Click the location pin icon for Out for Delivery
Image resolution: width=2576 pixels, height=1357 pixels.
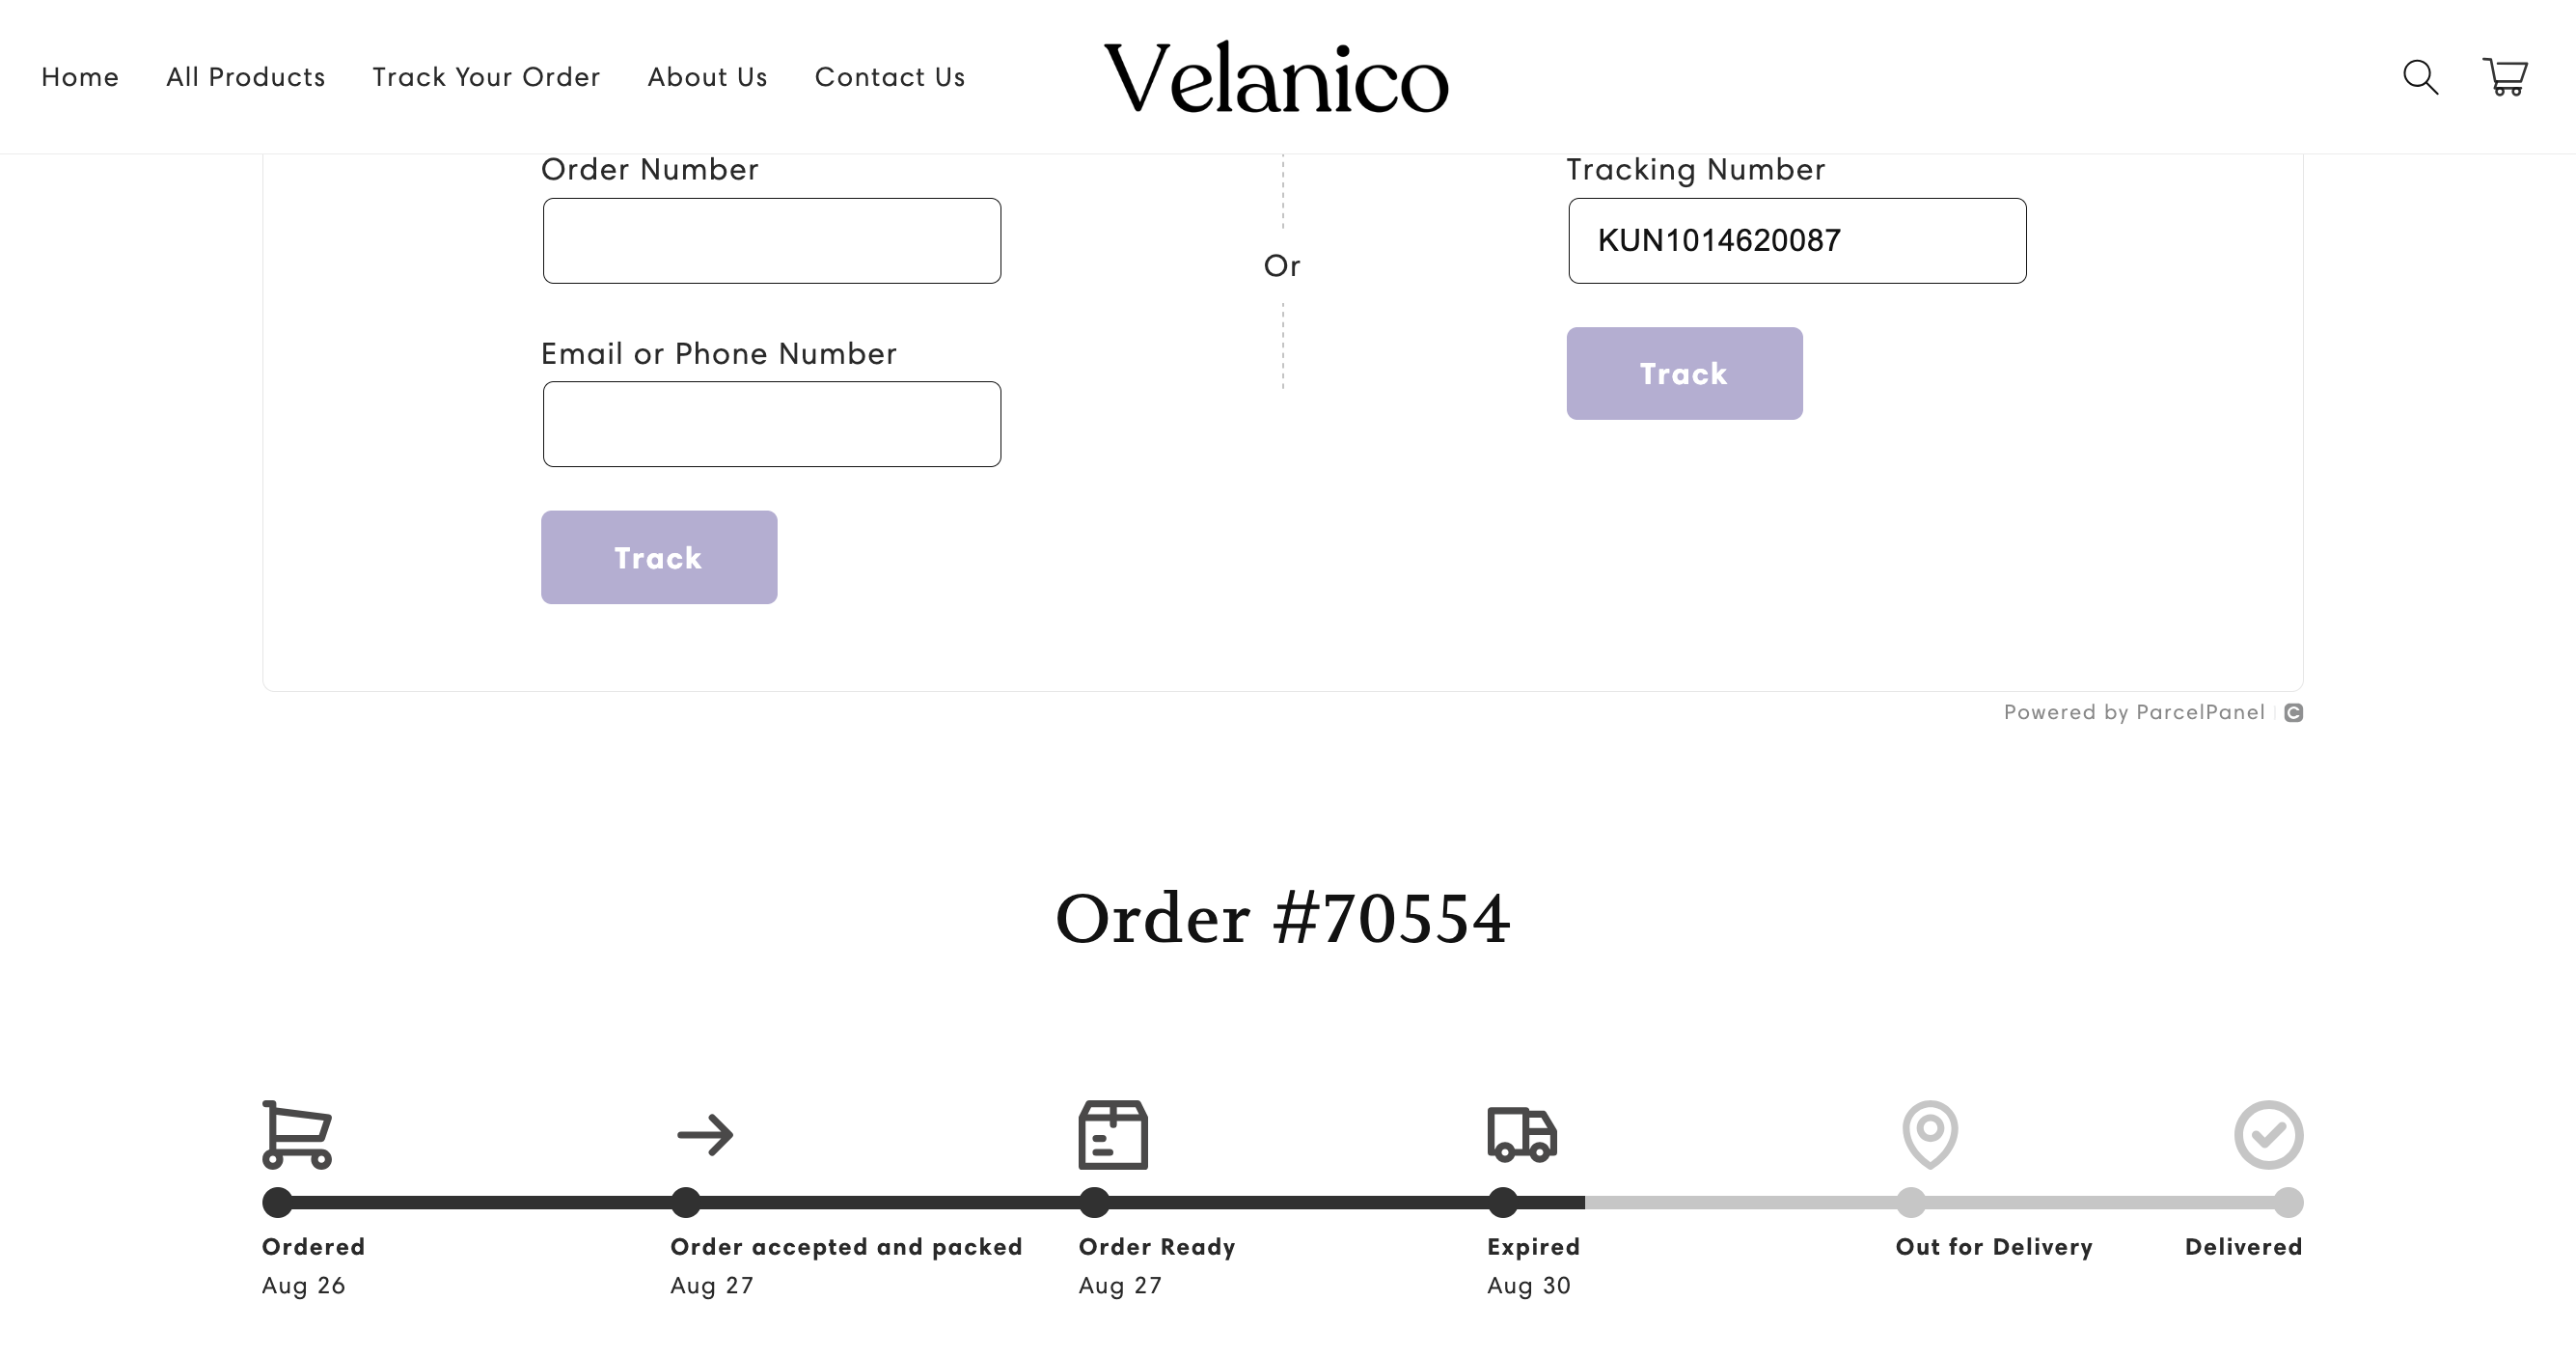coord(1929,1134)
